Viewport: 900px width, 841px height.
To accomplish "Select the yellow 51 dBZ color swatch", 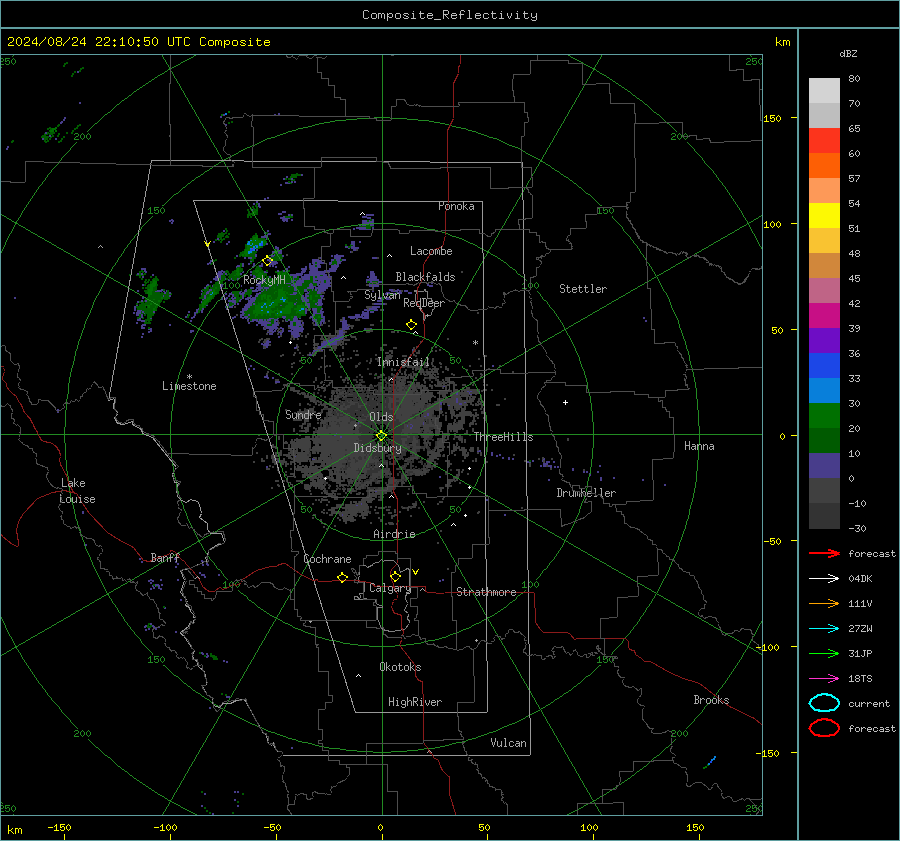I will click(x=824, y=216).
